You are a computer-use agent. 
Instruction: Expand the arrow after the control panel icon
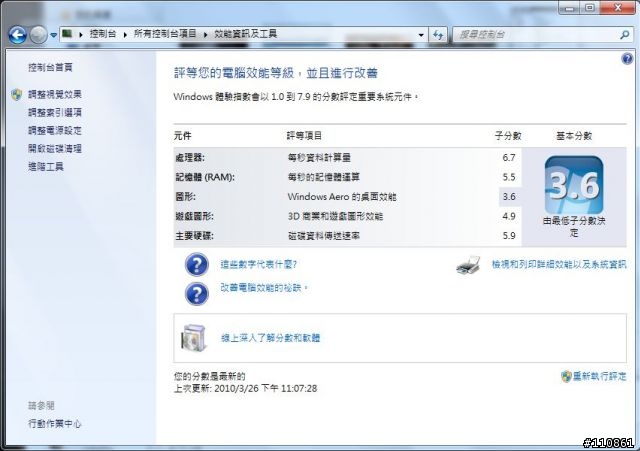[x=81, y=35]
